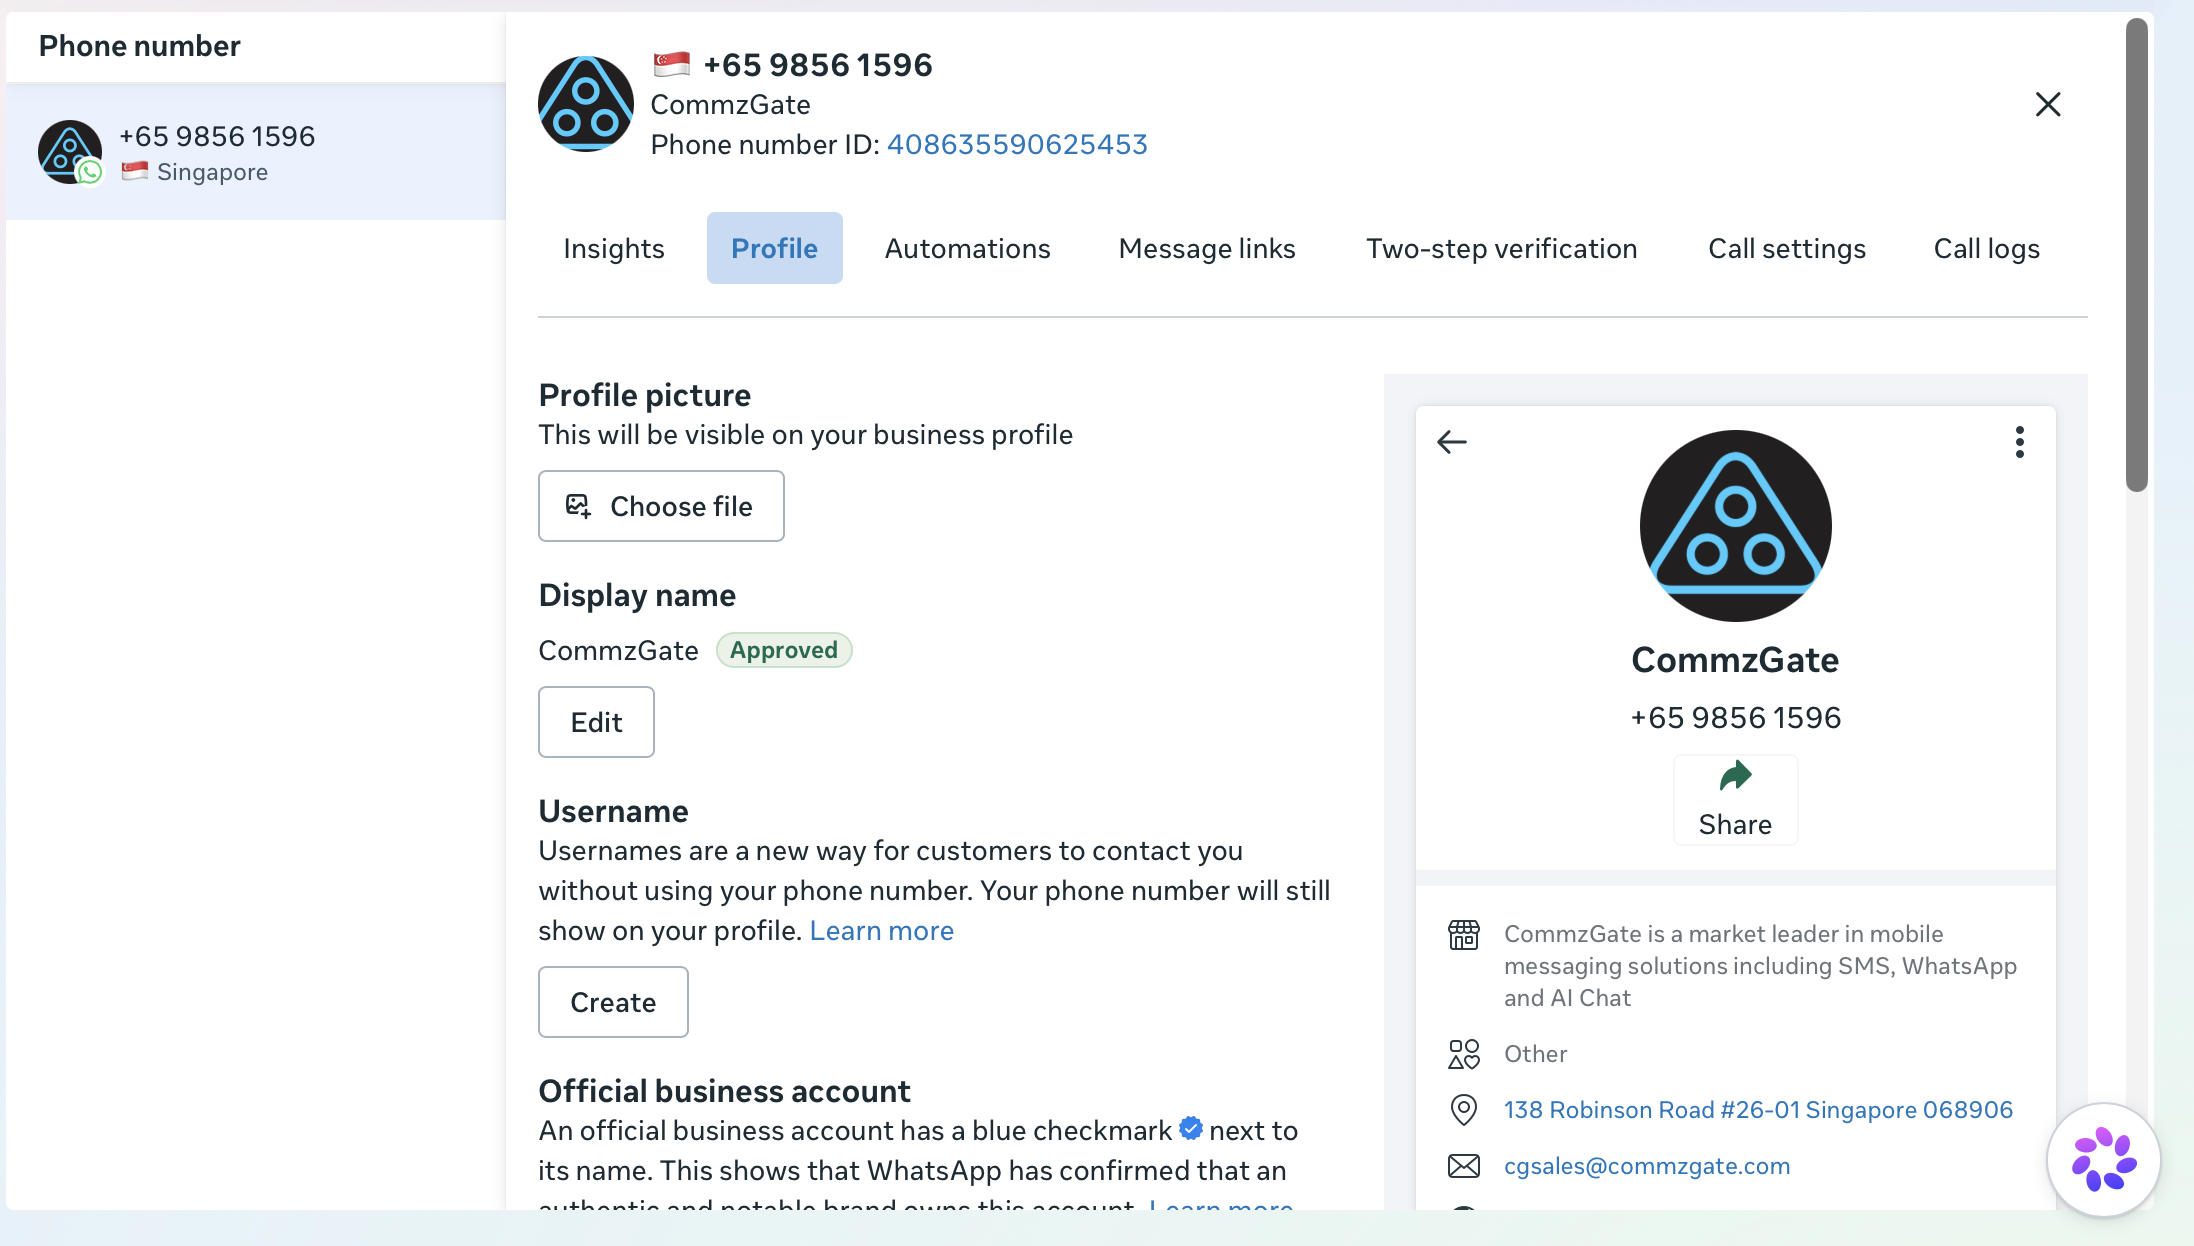The height and width of the screenshot is (1246, 2194).
Task: Open the purple assistant bubble icon
Action: 2103,1160
